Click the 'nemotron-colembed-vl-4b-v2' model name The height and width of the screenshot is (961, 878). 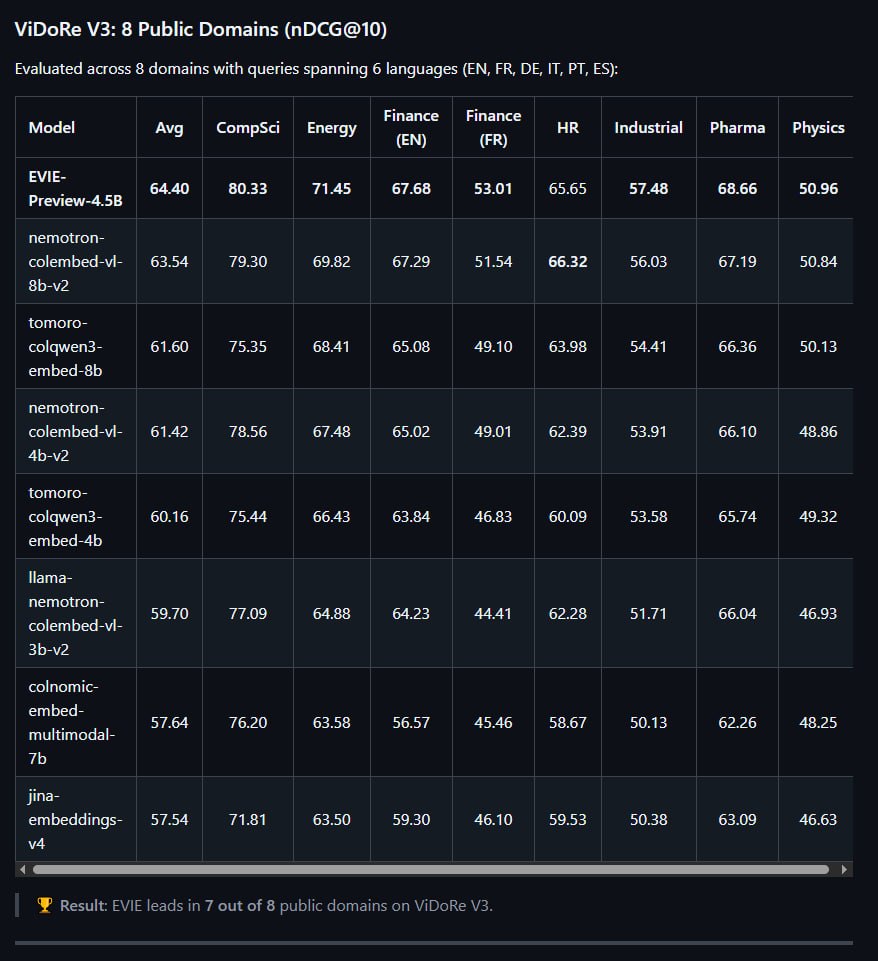[x=75, y=431]
